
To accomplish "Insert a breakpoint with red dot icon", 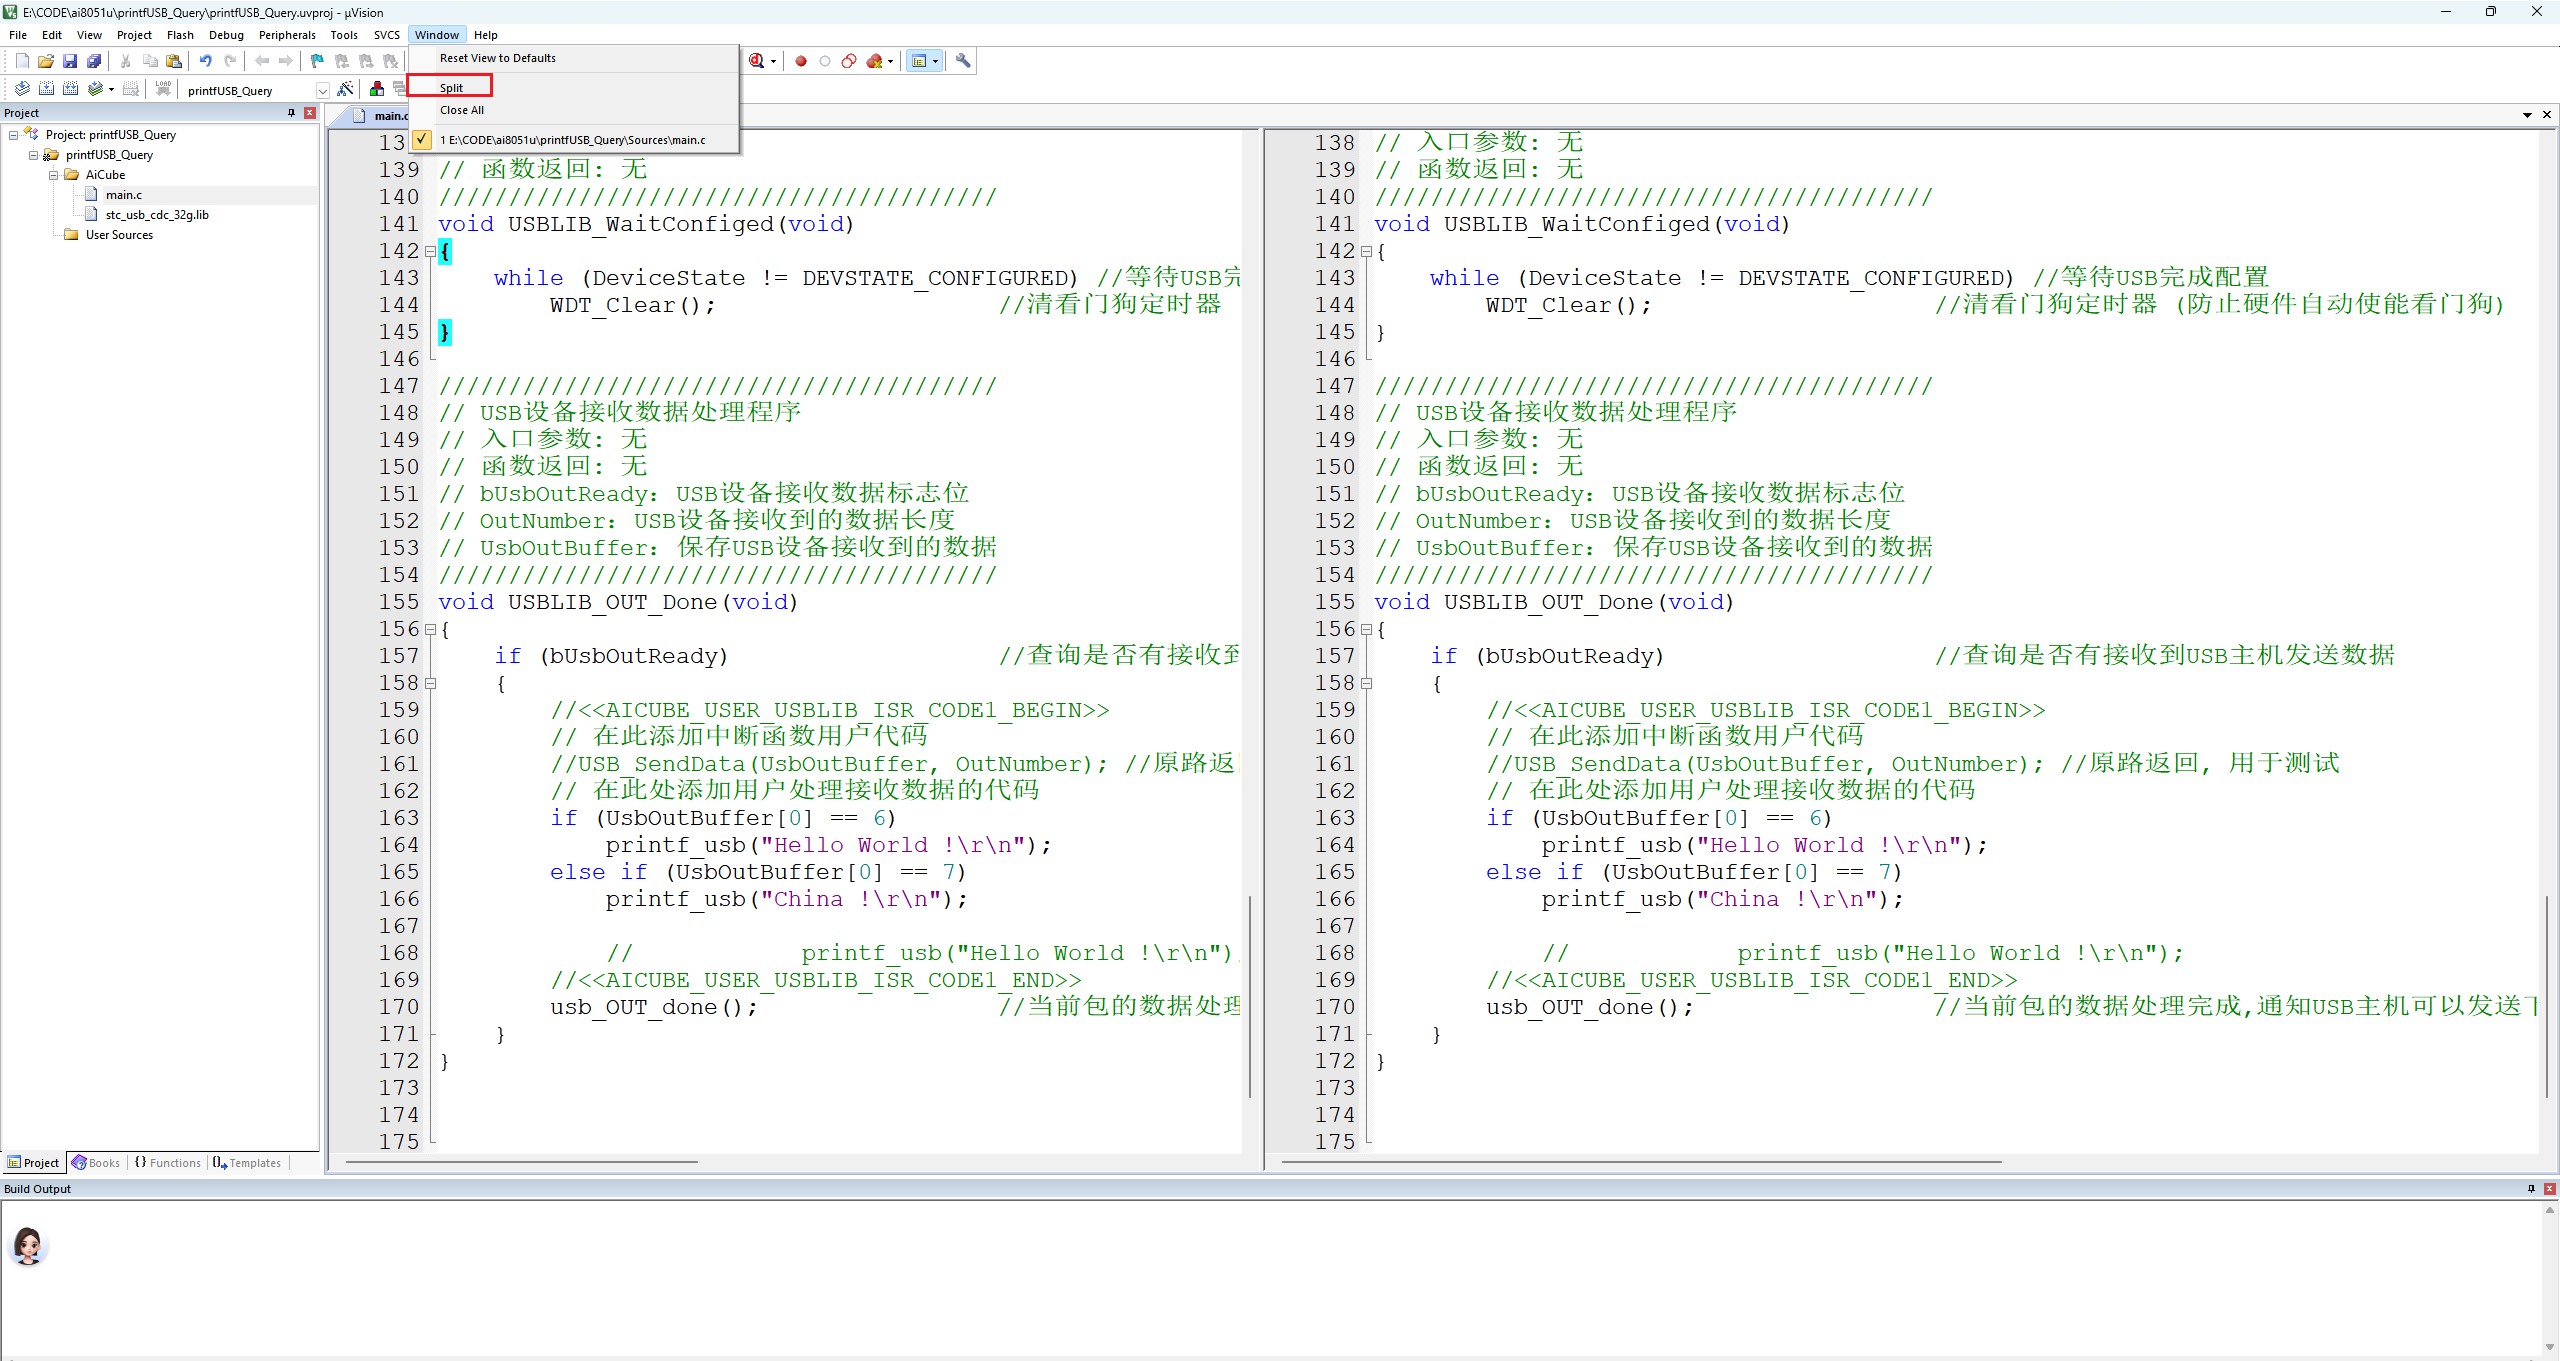I will click(801, 61).
